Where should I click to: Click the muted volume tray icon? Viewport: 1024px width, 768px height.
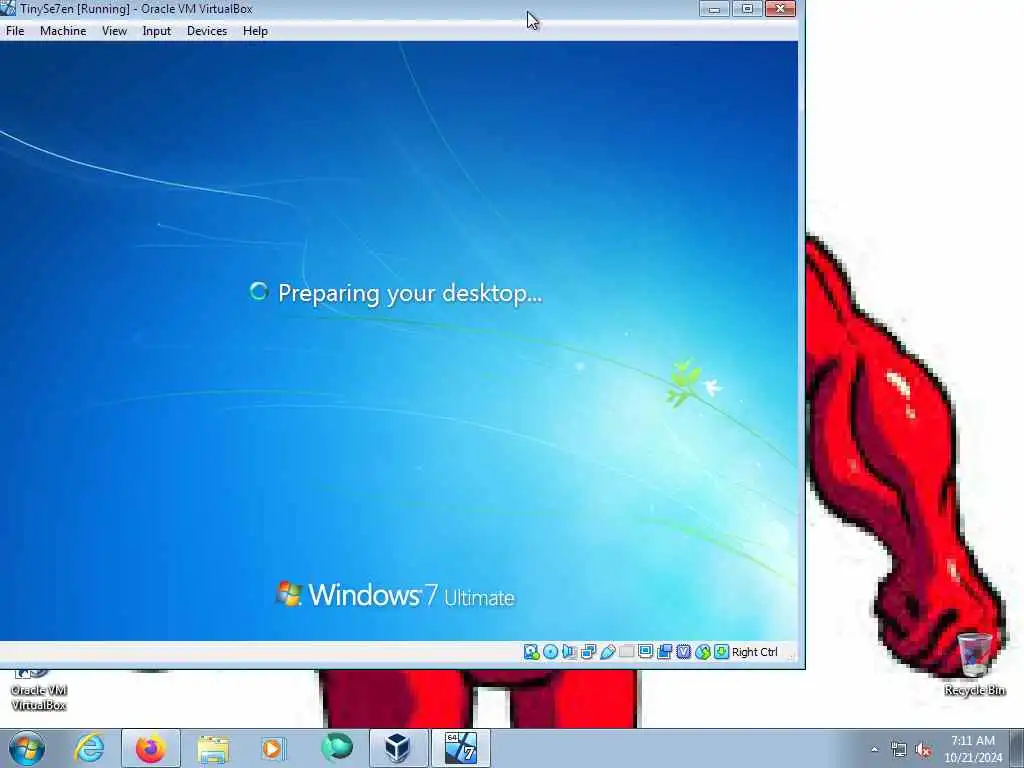923,750
